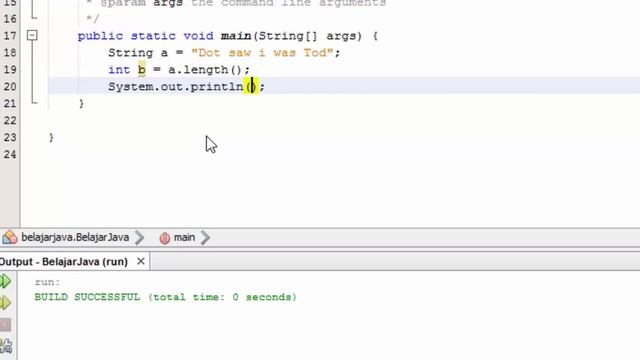Click a.length() call on line 19
Image resolution: width=640 pixels, height=360 pixels.
pyautogui.click(x=205, y=70)
